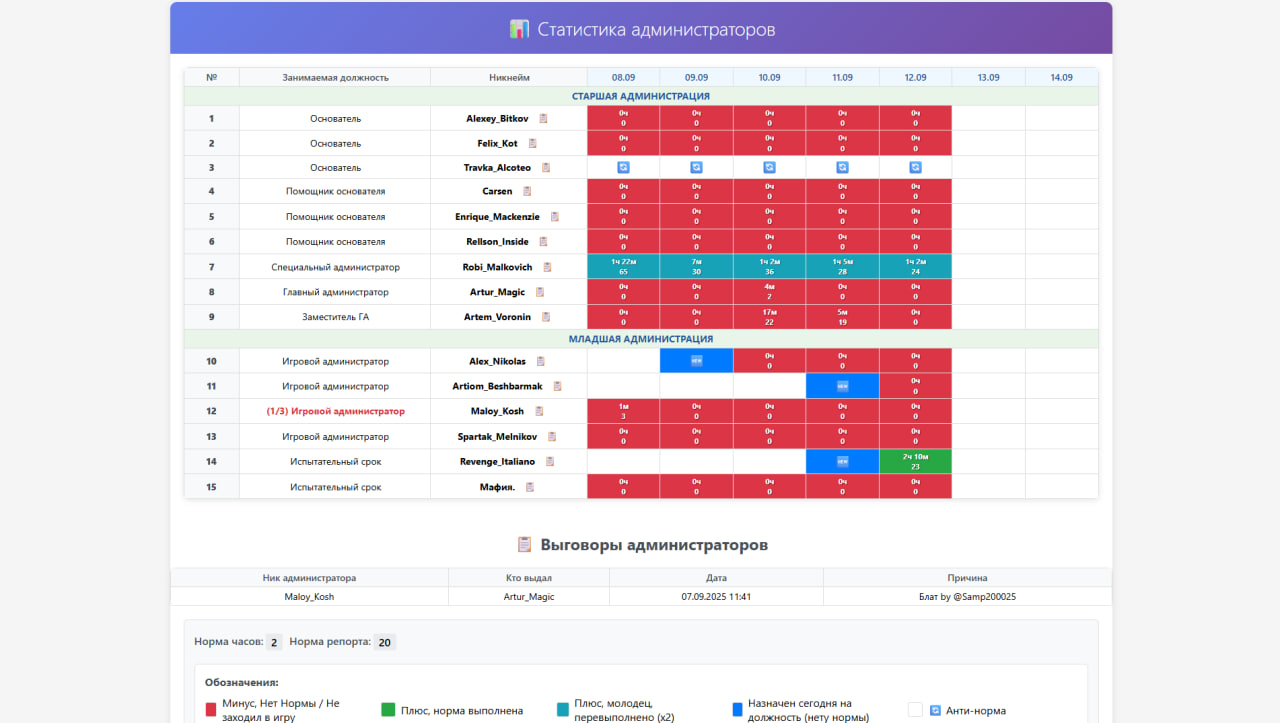Click anti-norm refresh icon in Travka_Alcoteo's 08.09 cell

click(x=623, y=167)
